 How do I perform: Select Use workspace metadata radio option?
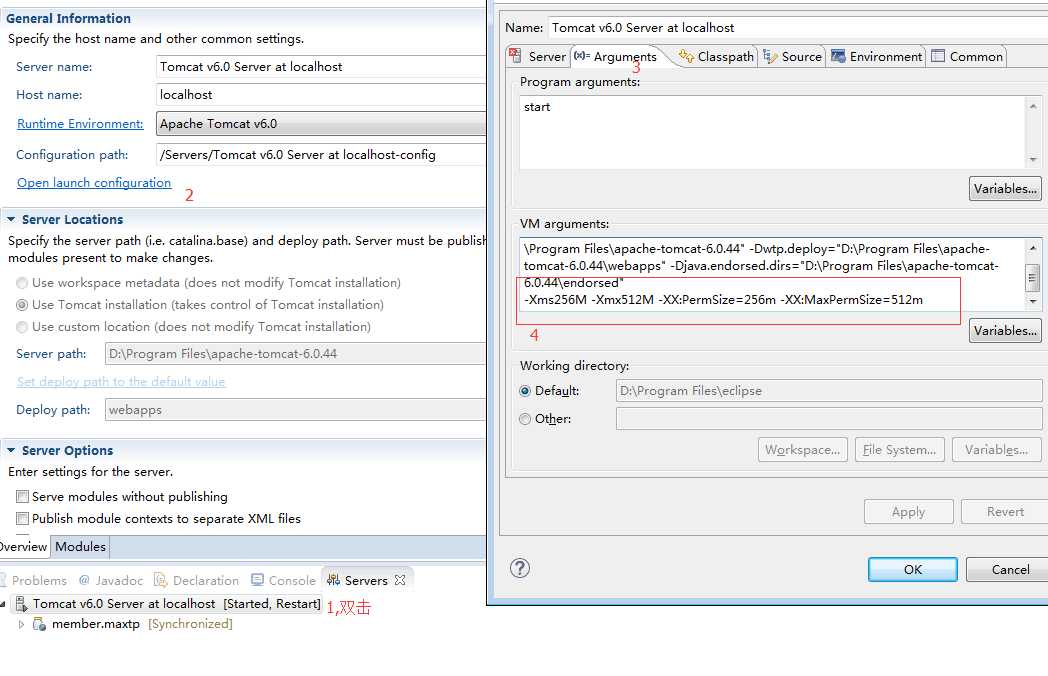[22, 283]
